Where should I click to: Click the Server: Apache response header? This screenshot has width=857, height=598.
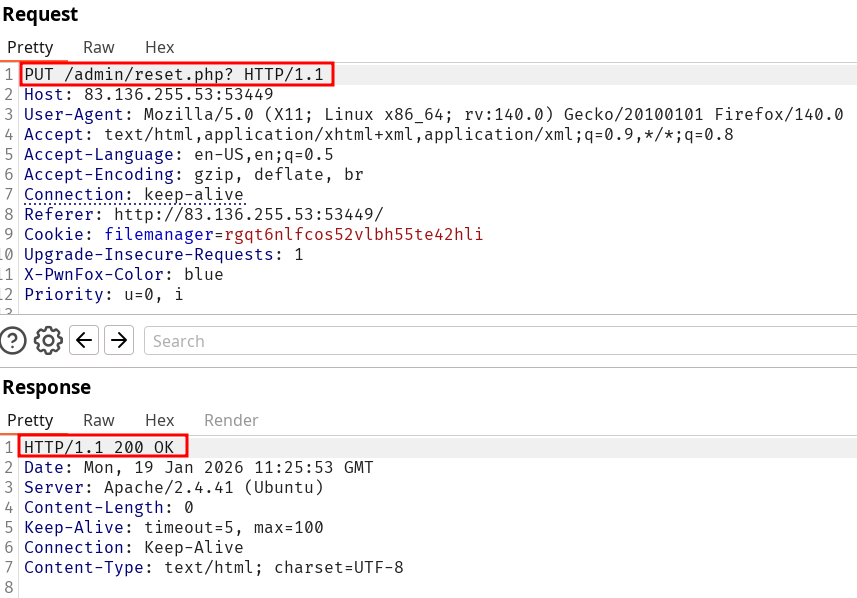pos(173,487)
